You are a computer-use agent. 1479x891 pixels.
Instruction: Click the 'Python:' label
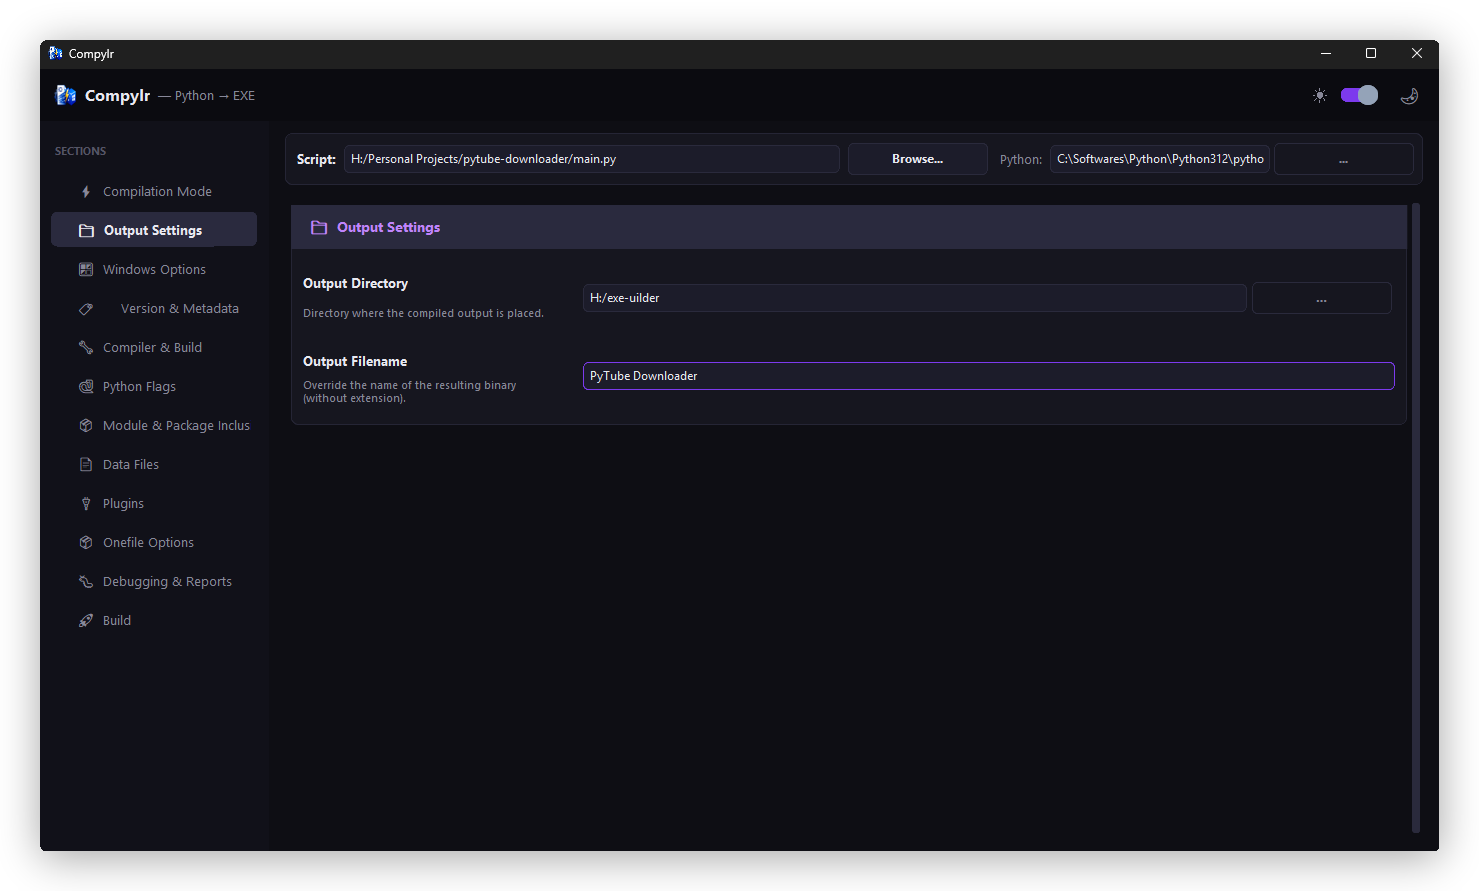[x=1021, y=160]
